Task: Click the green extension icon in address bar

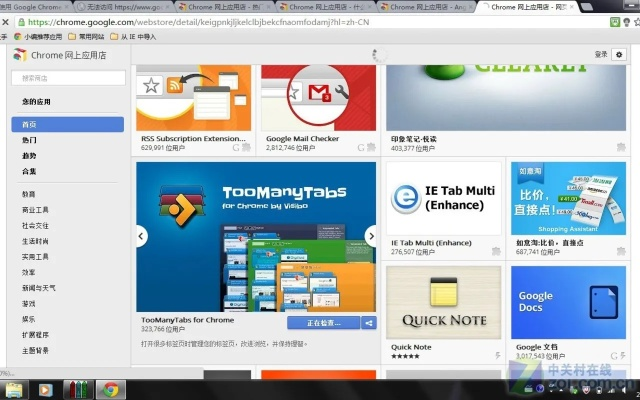Action: (x=615, y=22)
